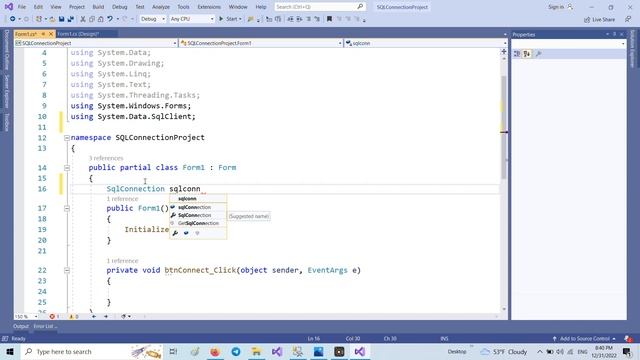Open the Any CPU platform dropdown

tap(192, 19)
